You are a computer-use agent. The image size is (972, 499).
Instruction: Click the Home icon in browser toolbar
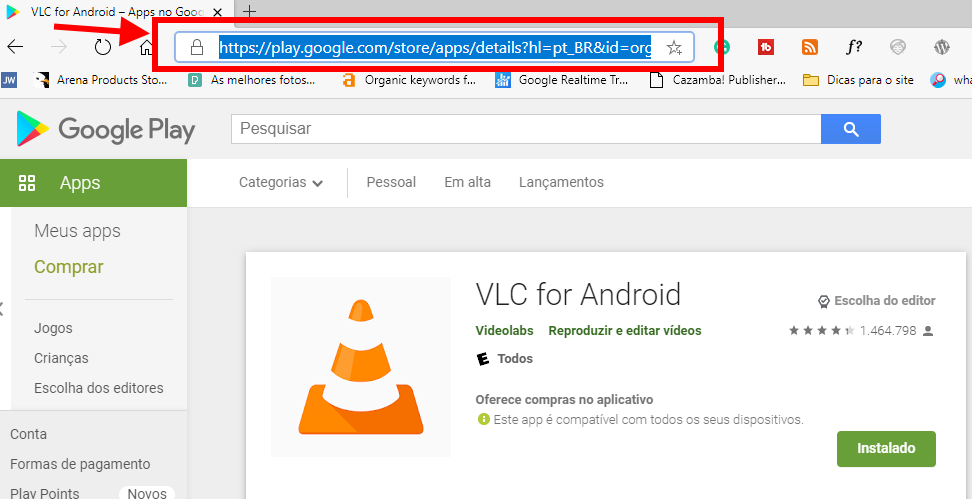146,46
